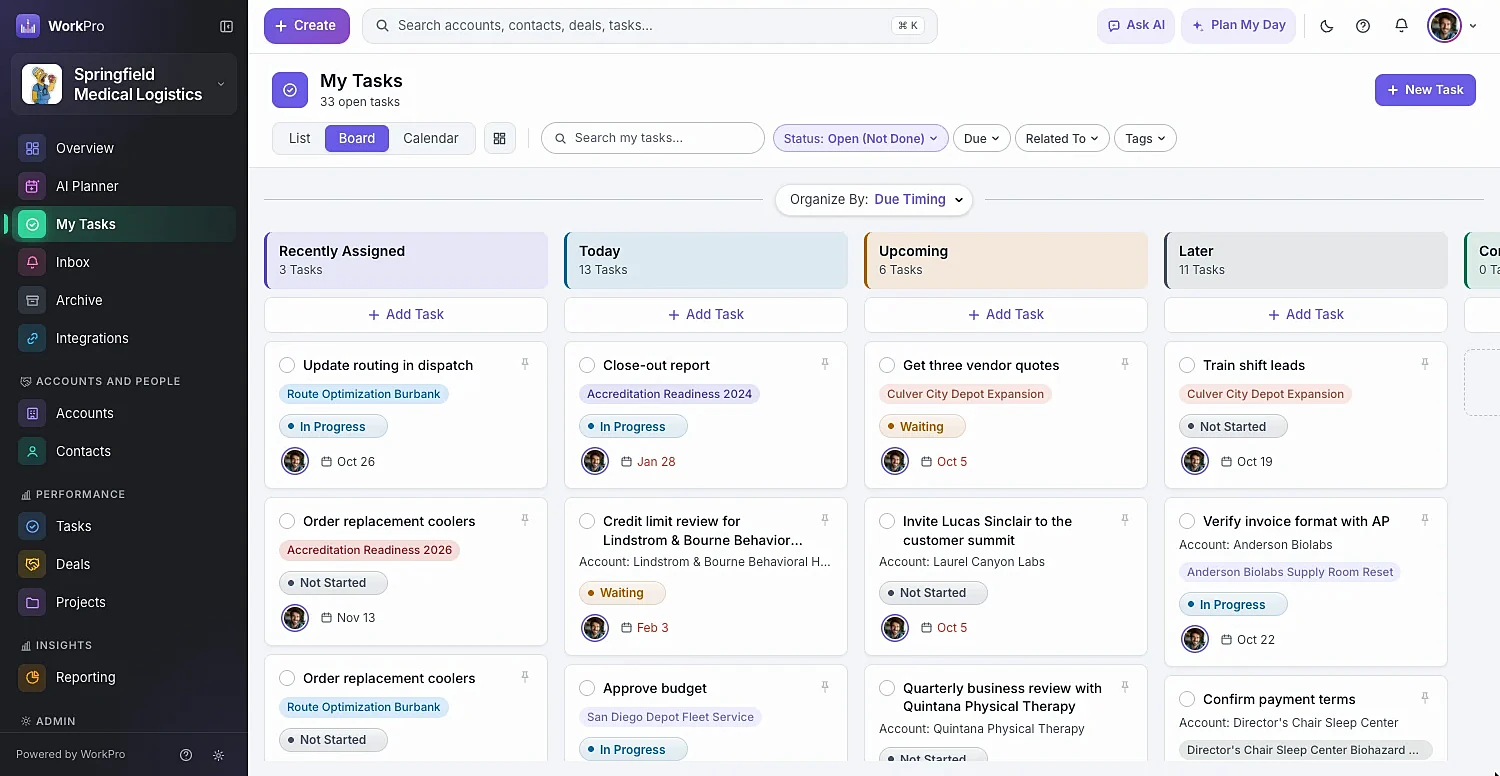Check off Credit limit review for Lindstrom task
The height and width of the screenshot is (776, 1500).
coord(587,521)
